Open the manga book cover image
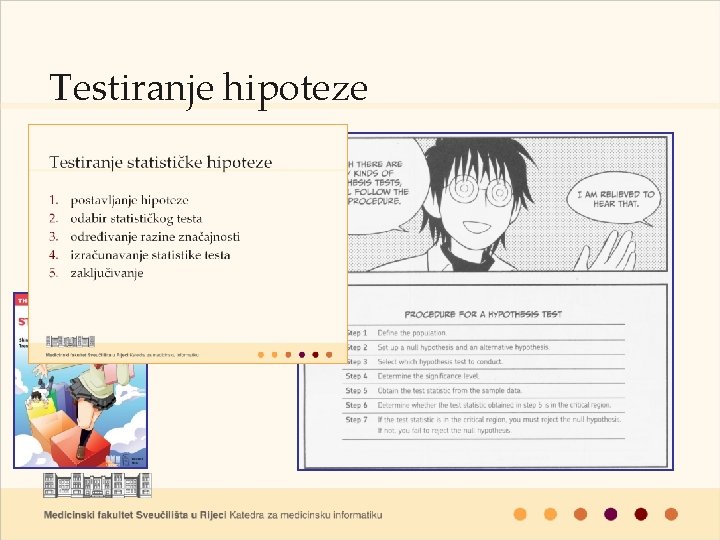The height and width of the screenshot is (540, 720). pyautogui.click(x=80, y=415)
